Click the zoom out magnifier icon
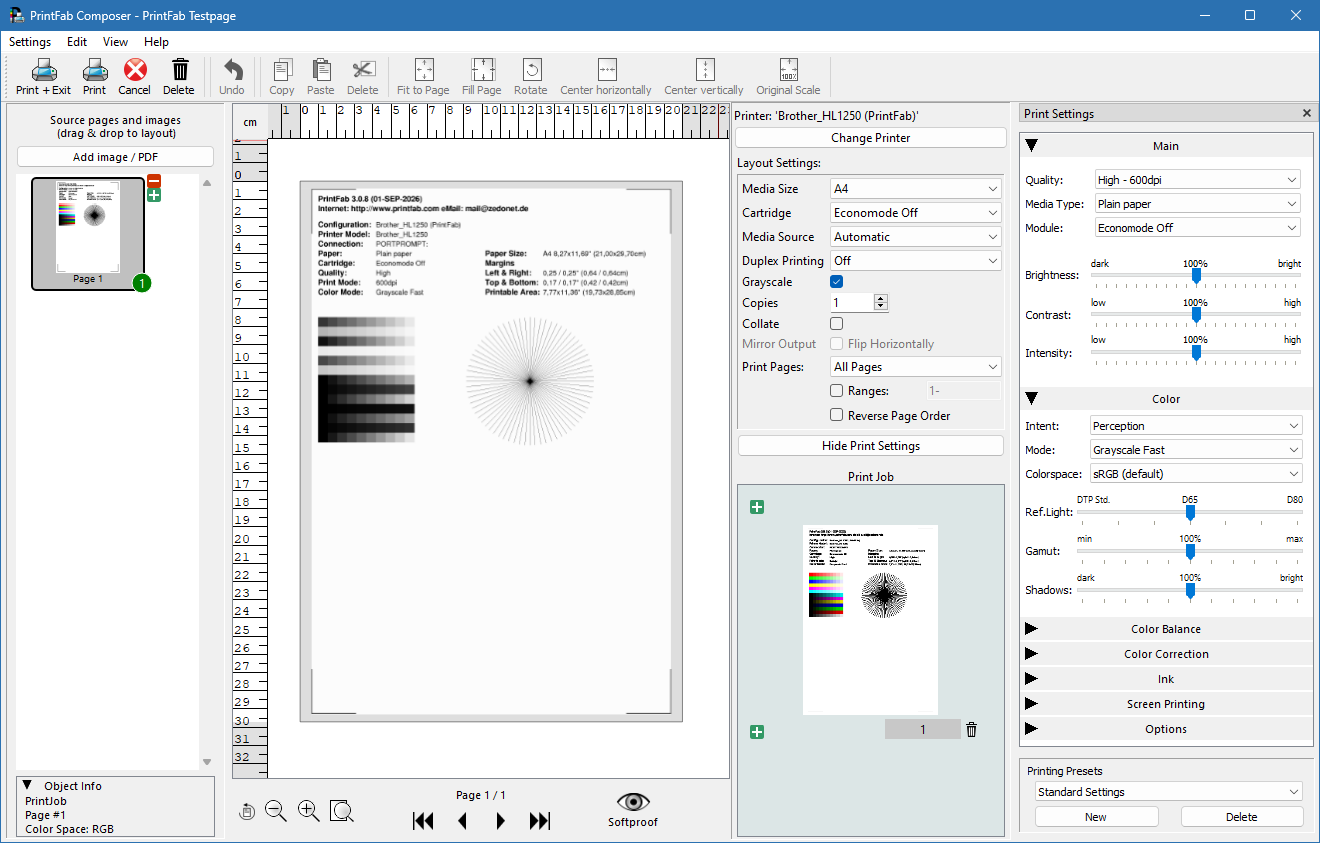 point(276,811)
